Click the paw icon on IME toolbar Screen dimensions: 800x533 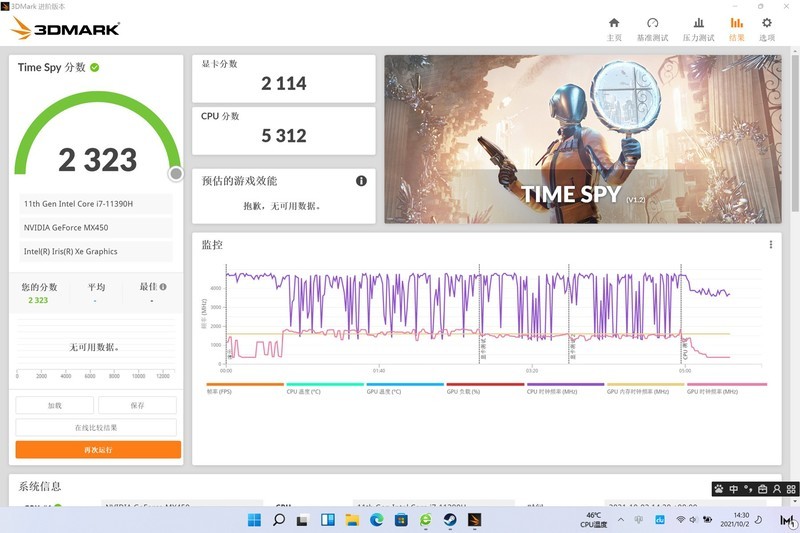(719, 489)
